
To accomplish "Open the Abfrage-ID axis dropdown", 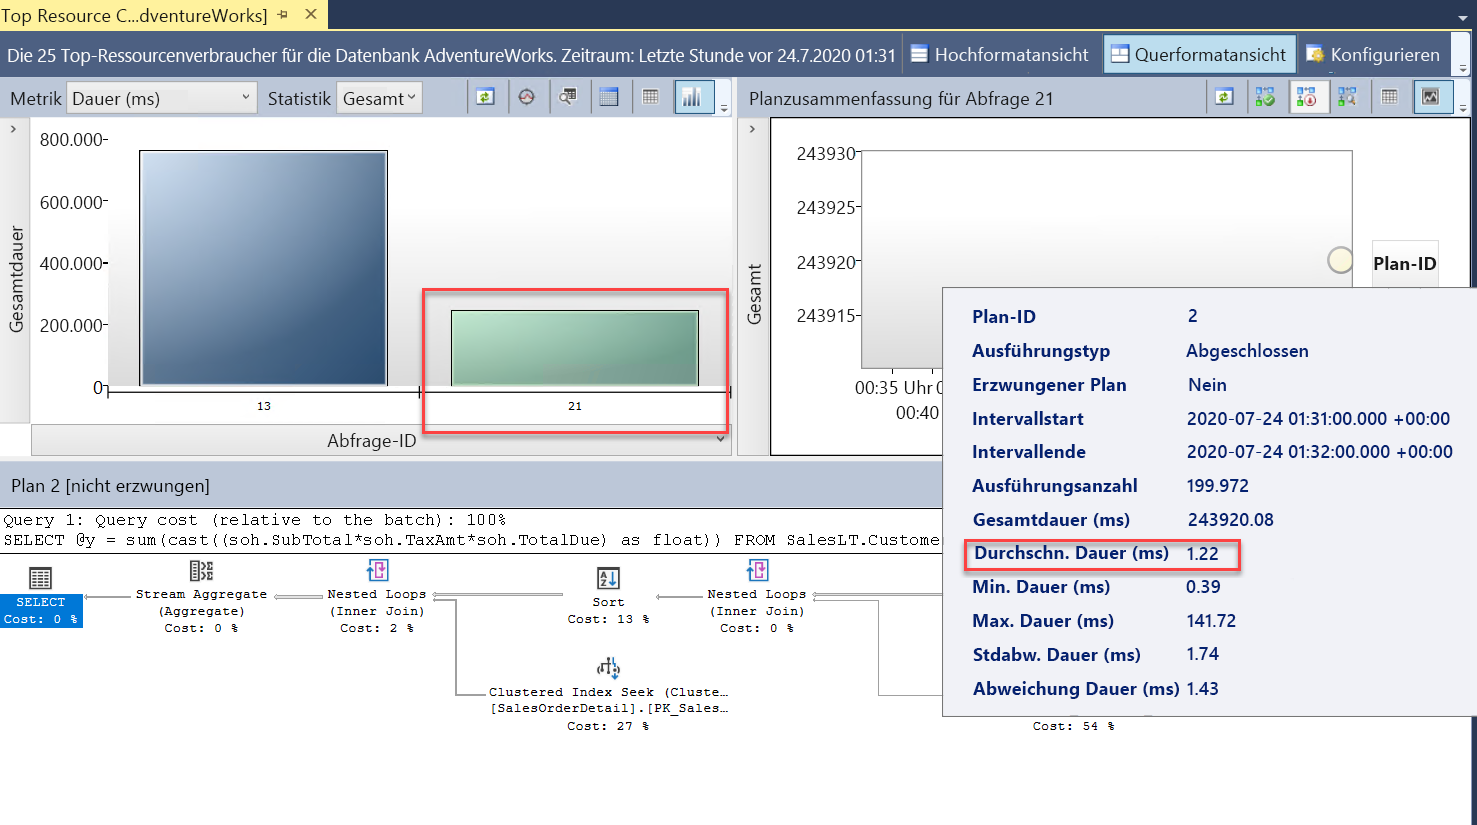I will (381, 440).
